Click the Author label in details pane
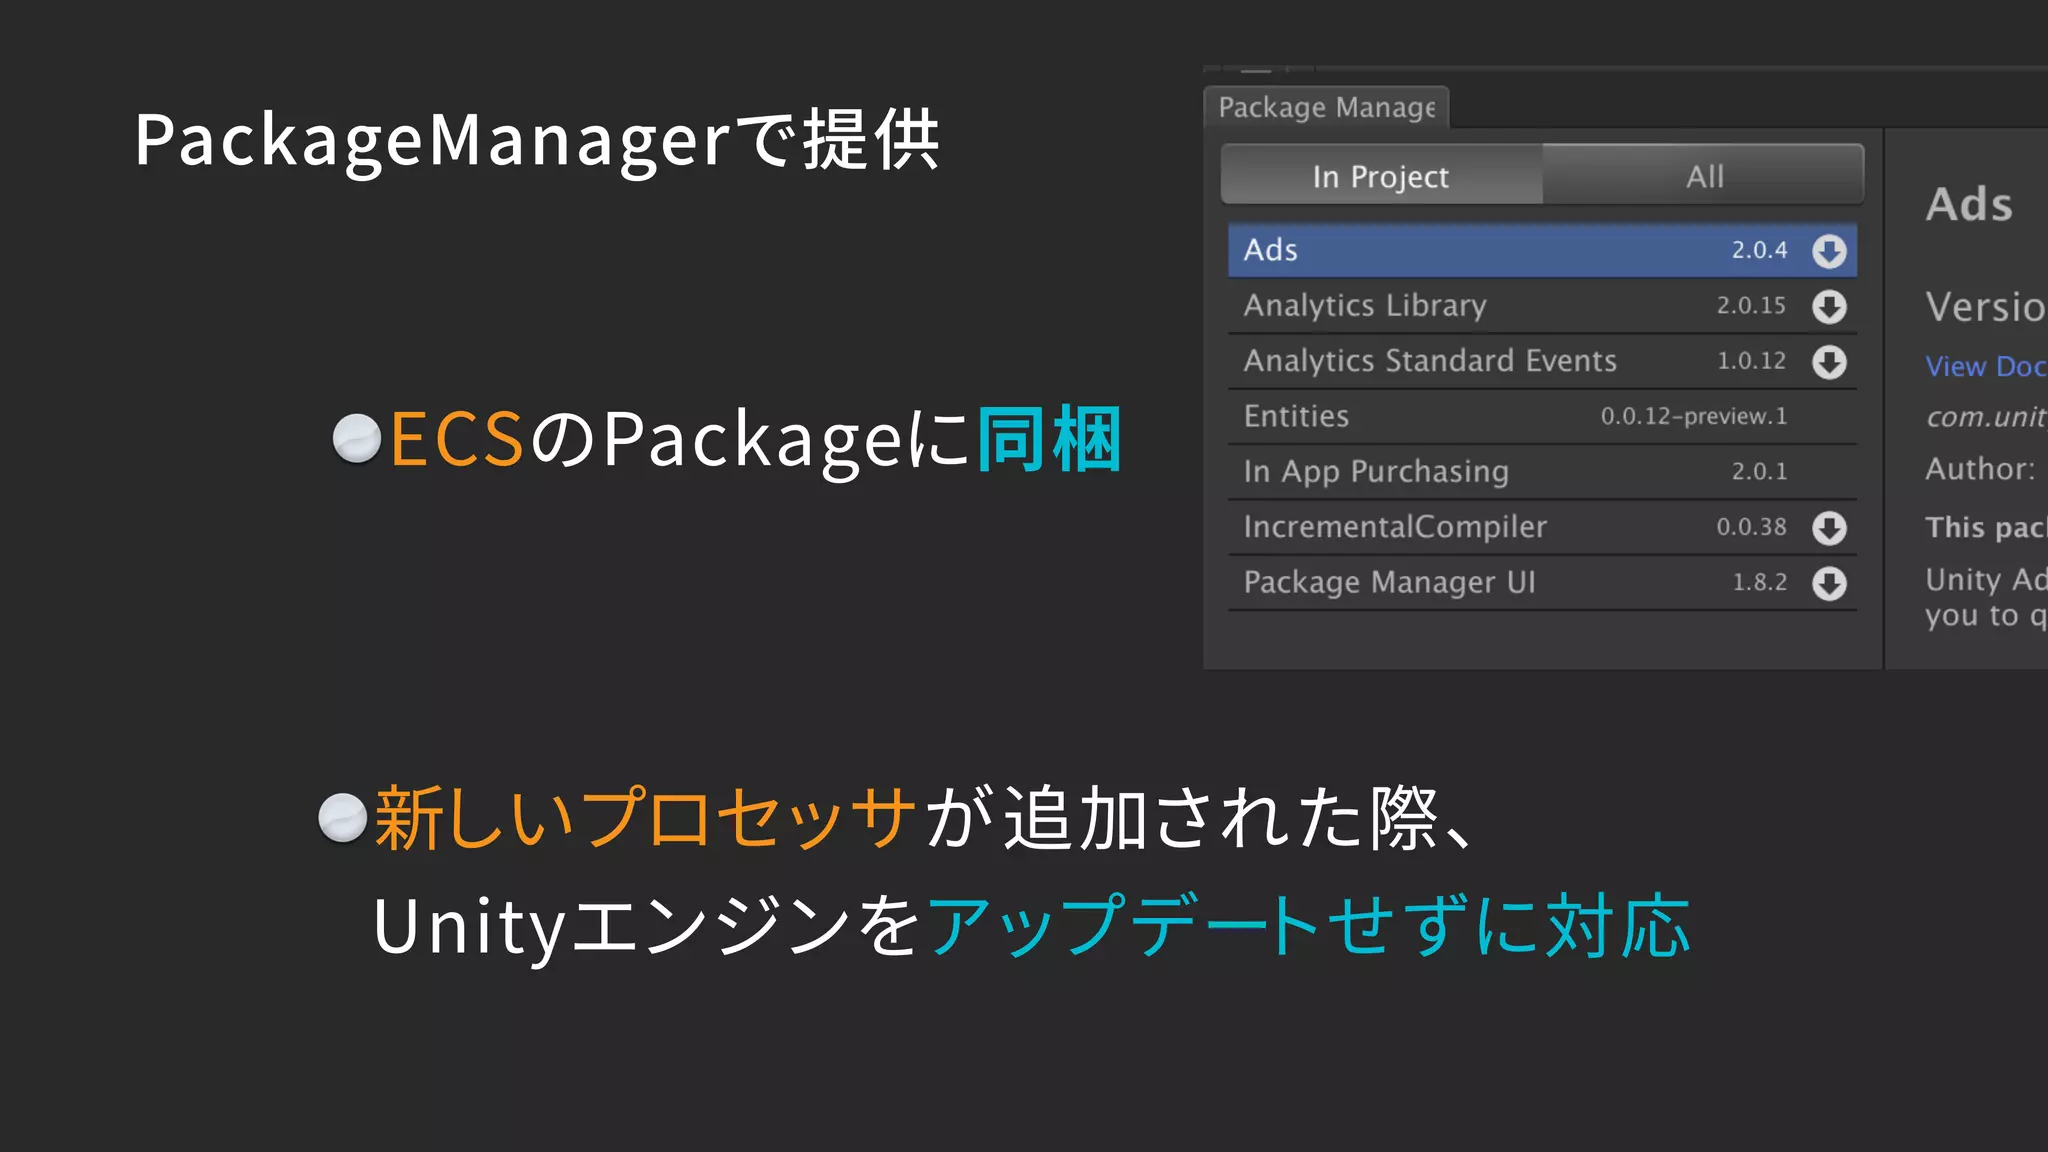This screenshot has width=2048, height=1152. tap(1980, 468)
